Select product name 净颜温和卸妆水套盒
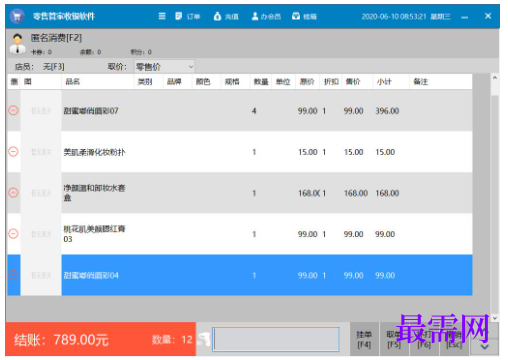This screenshot has height=360, width=508. (x=94, y=193)
